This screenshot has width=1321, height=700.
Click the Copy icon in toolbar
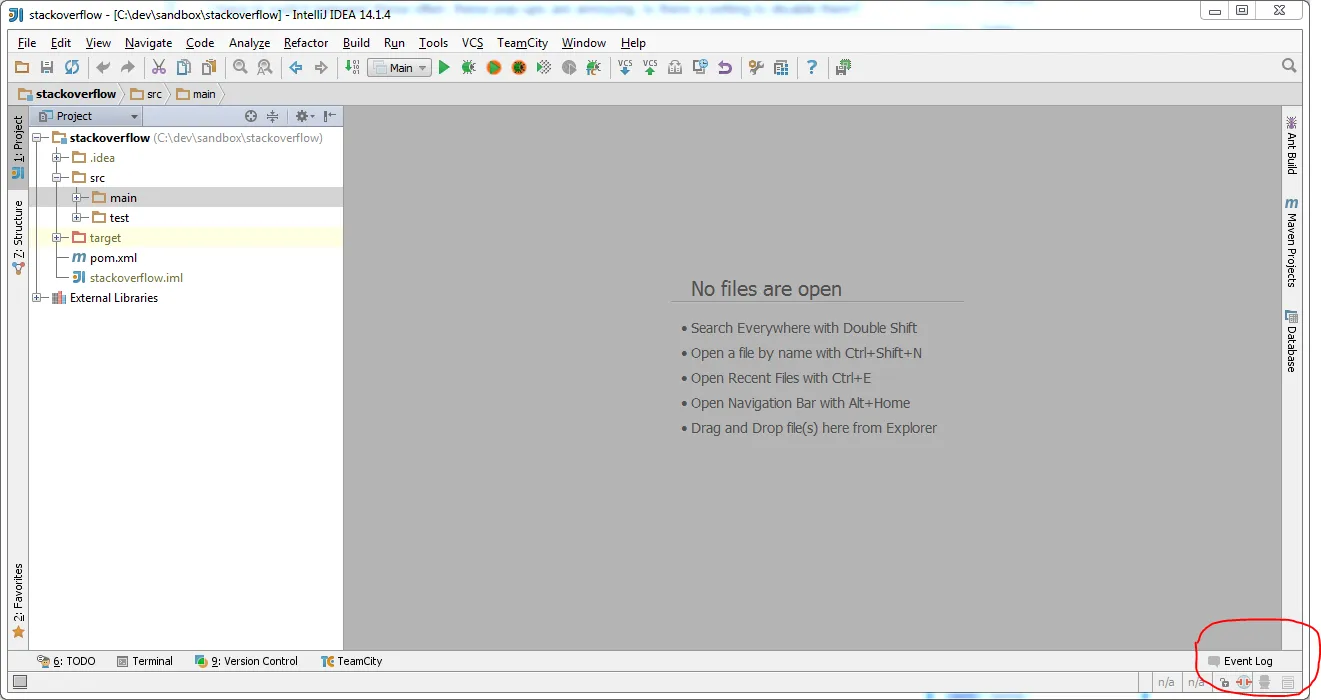[x=183, y=67]
